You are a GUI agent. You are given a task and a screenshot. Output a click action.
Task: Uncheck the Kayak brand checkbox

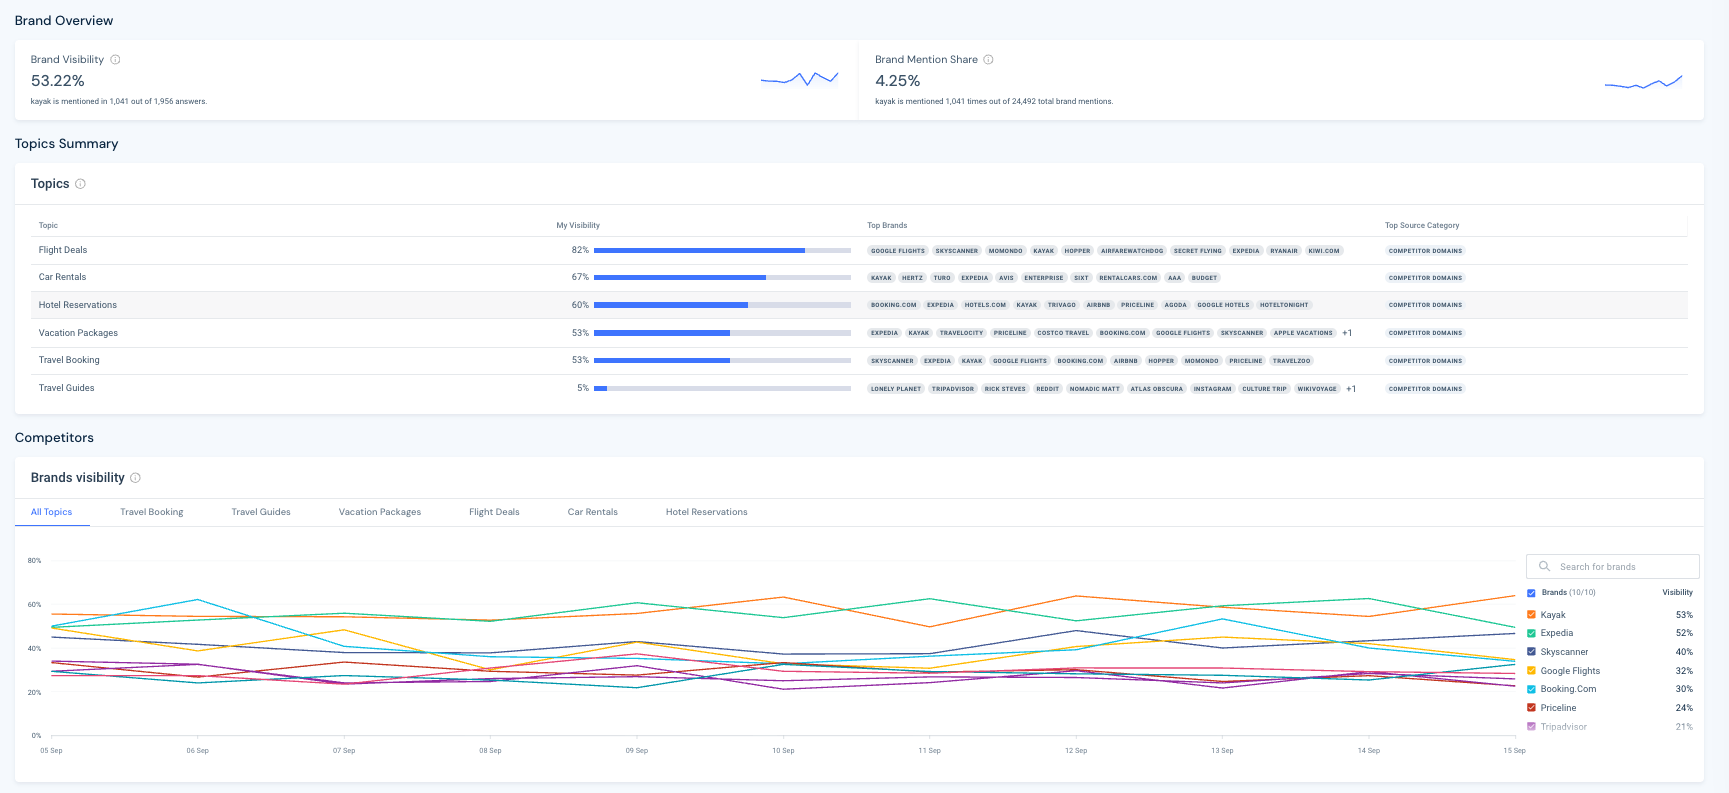pyautogui.click(x=1531, y=615)
